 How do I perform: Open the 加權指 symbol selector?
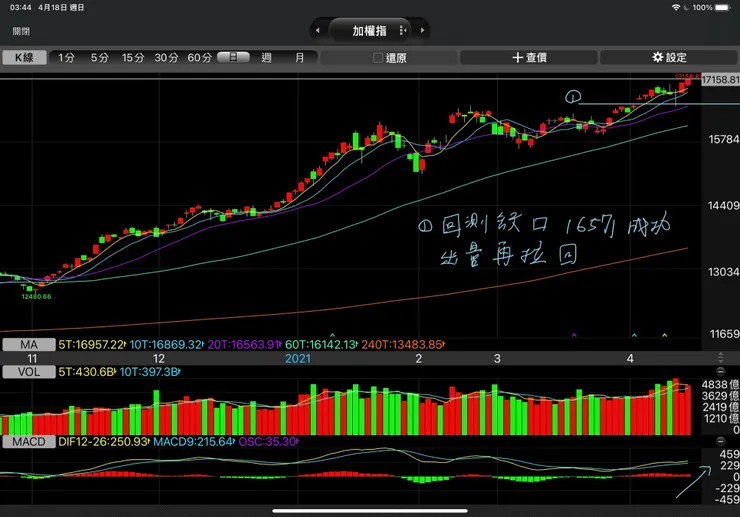369,31
